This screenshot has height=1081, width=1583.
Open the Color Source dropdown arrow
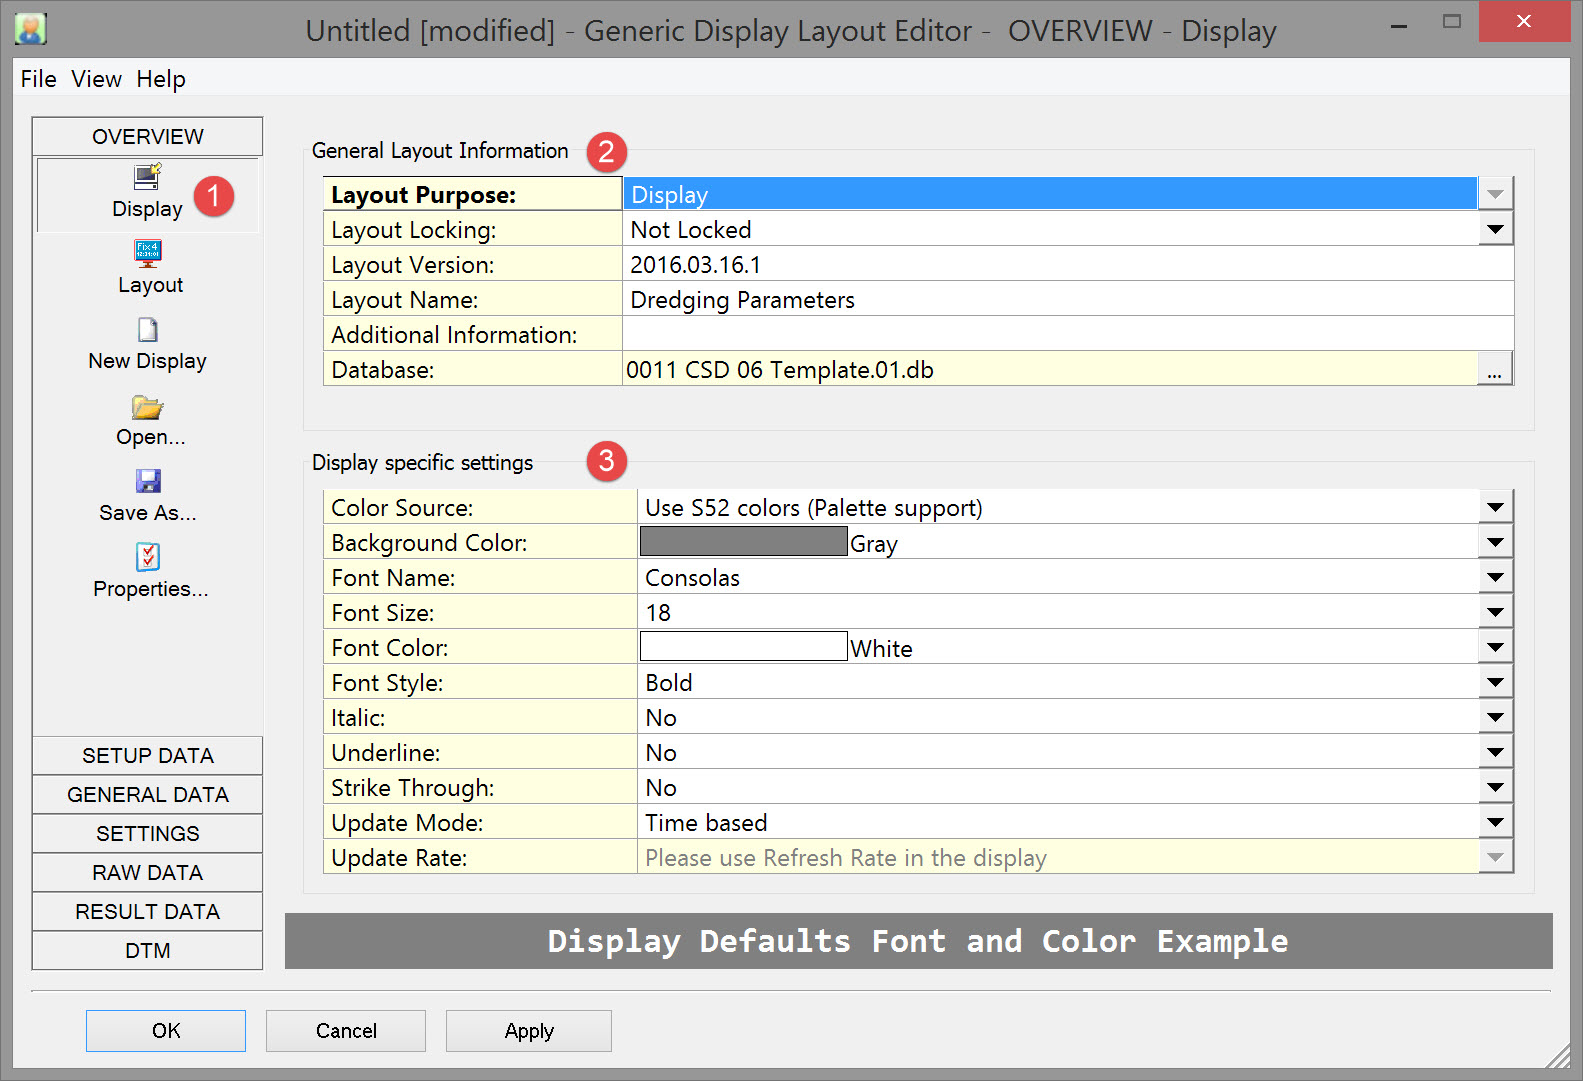[x=1494, y=508]
